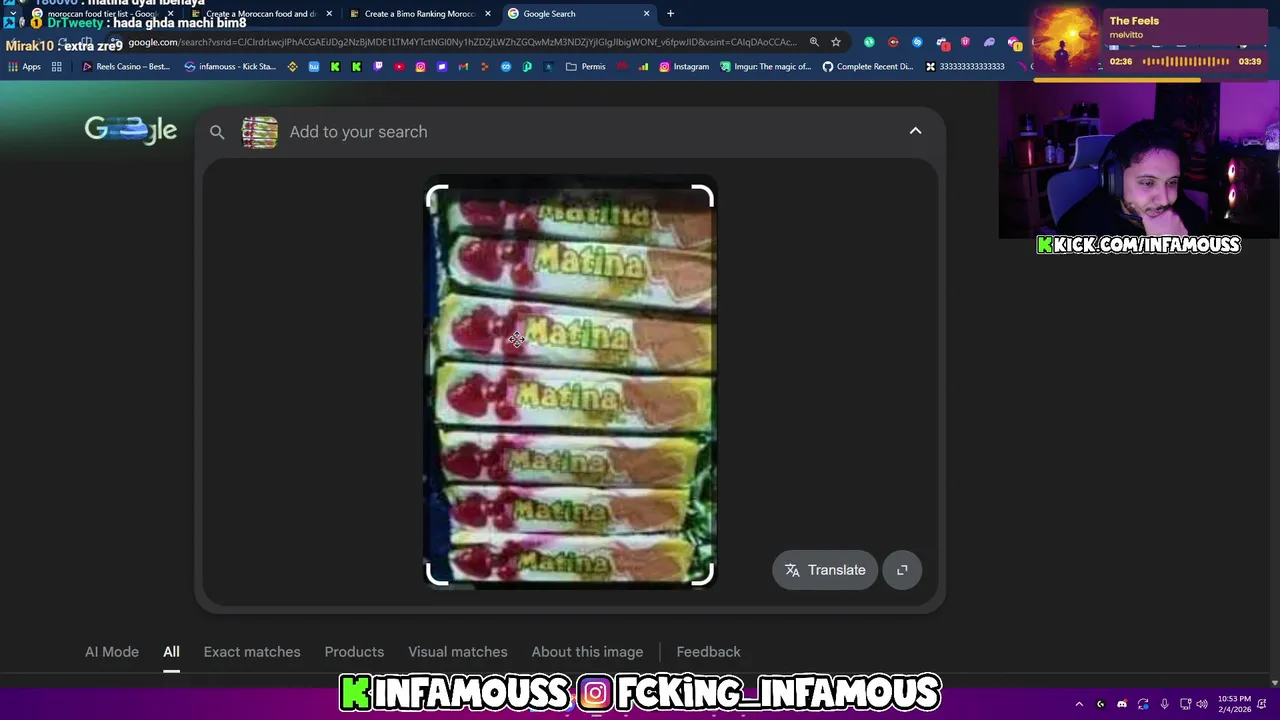This screenshot has width=1280, height=720.
Task: Click the magnifier search icon in the search box
Action: click(x=217, y=132)
